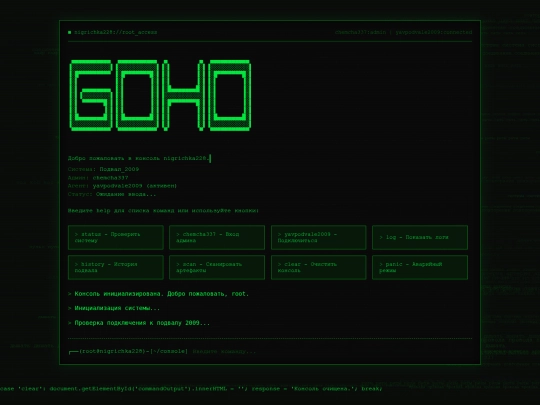Click the green square indicator before nigrichka228://root_access
This screenshot has width=540, height=405.
[70, 32]
